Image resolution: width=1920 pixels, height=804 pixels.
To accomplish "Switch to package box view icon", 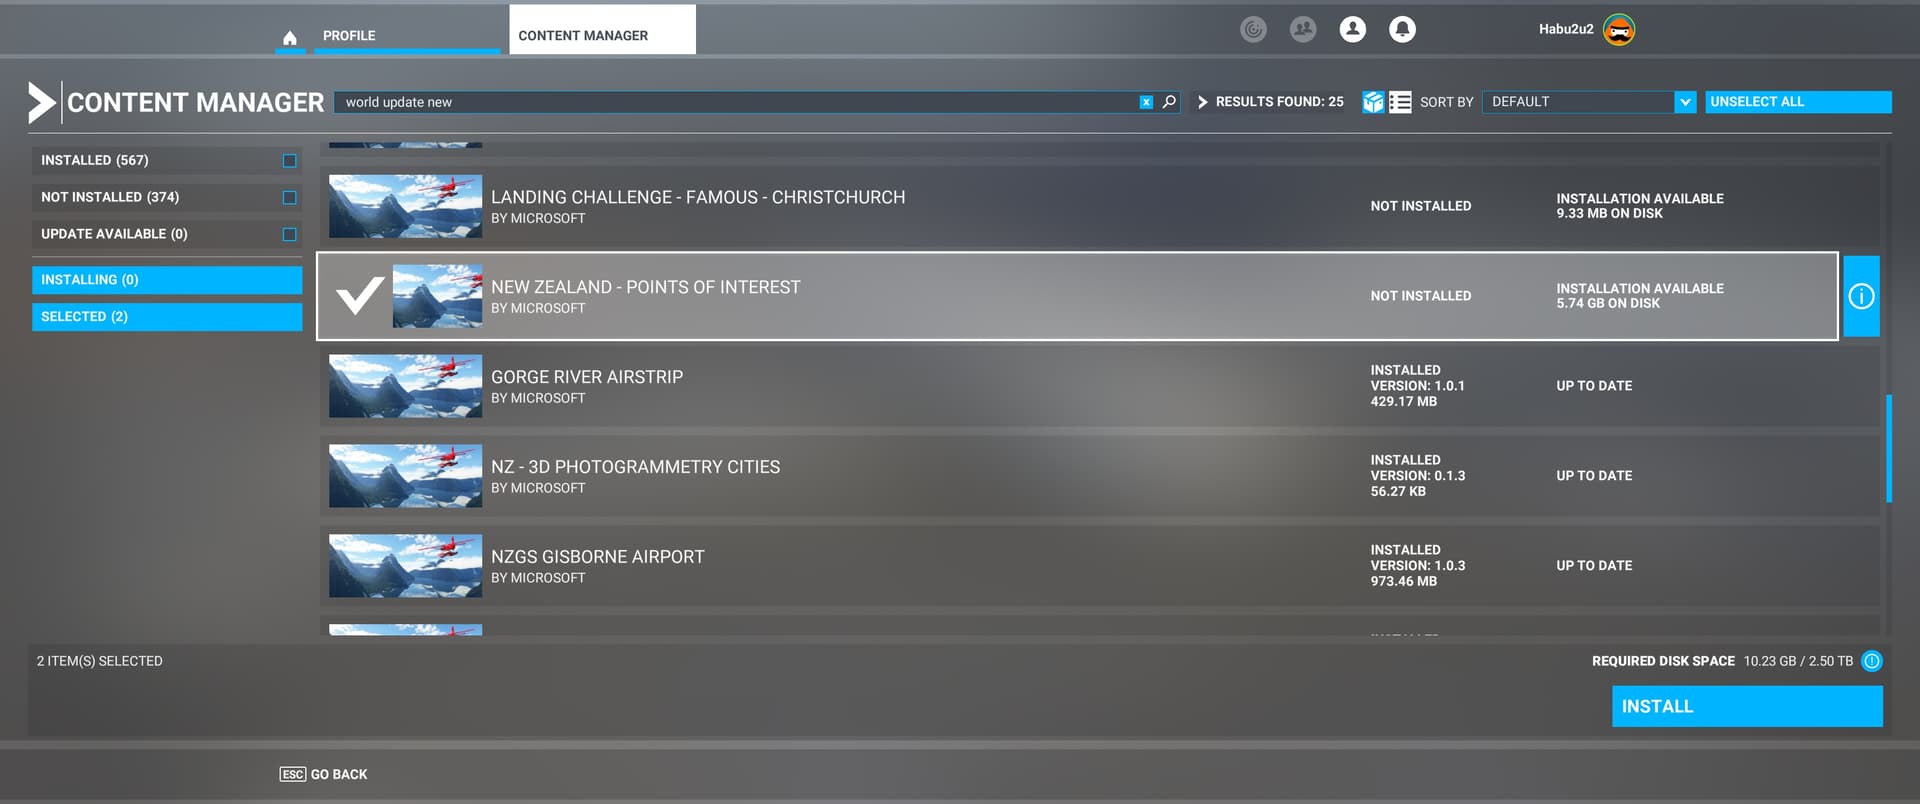I will pyautogui.click(x=1373, y=102).
